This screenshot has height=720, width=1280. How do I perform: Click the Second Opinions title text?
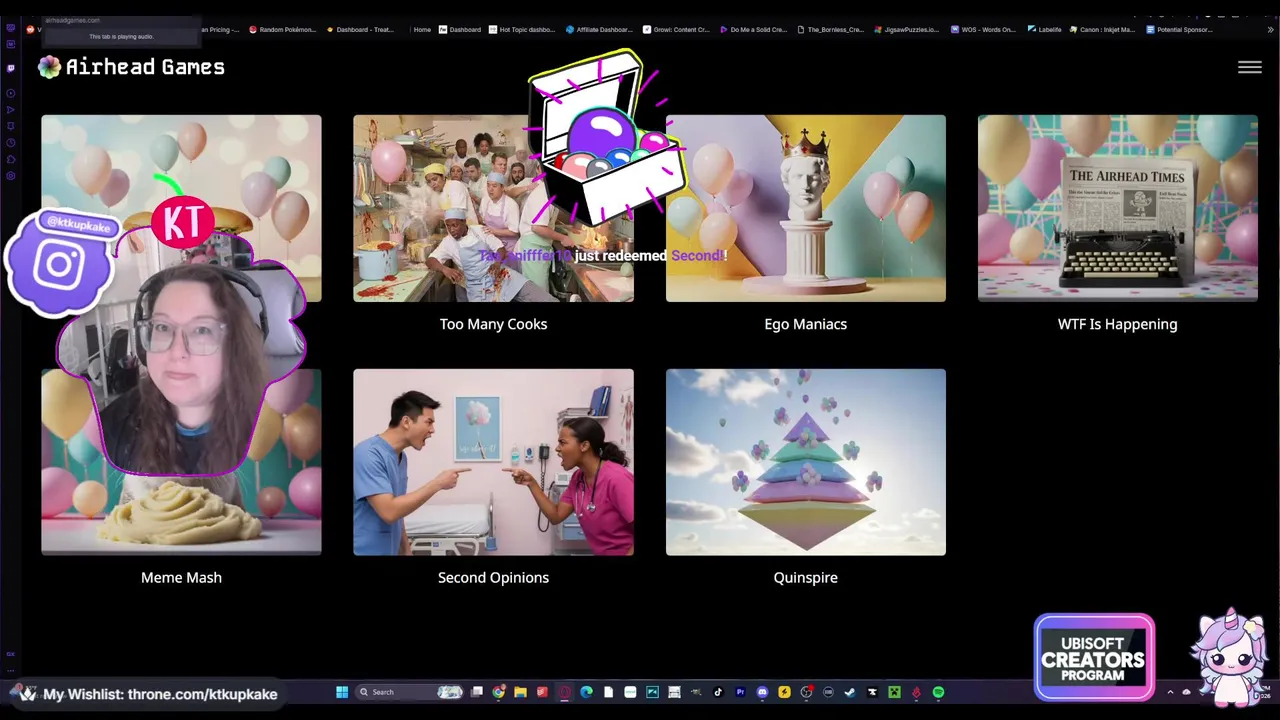(x=493, y=577)
